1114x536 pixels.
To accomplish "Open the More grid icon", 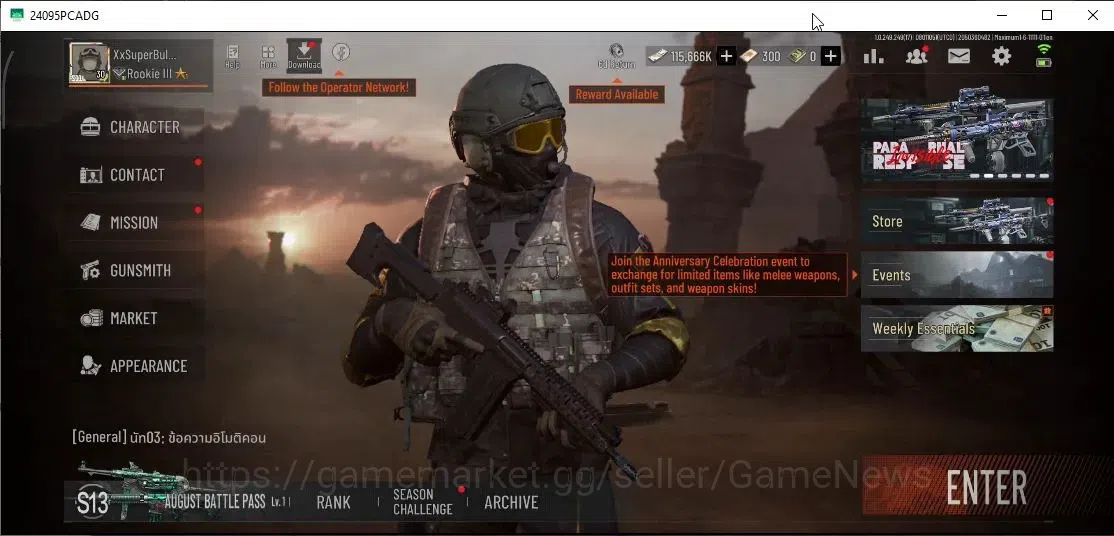I will tap(268, 56).
